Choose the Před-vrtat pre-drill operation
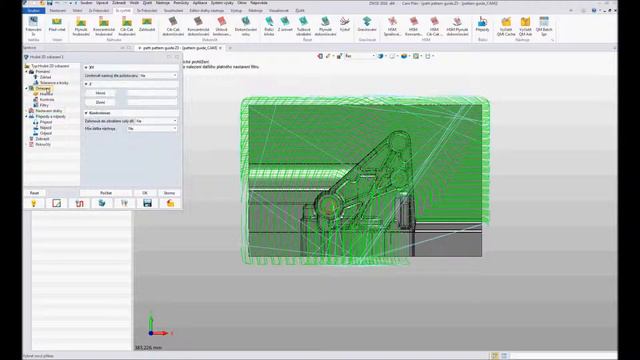The height and width of the screenshot is (360, 640). tap(57, 25)
